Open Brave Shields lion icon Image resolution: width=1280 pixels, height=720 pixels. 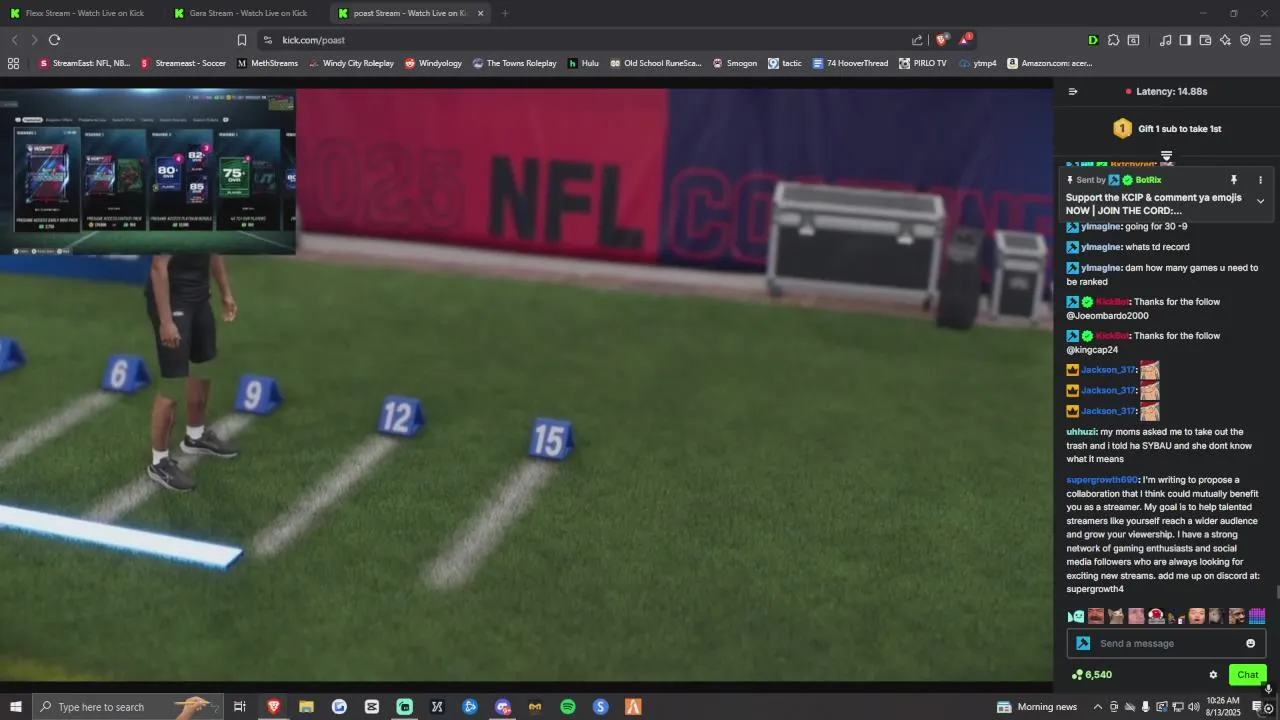click(x=941, y=40)
